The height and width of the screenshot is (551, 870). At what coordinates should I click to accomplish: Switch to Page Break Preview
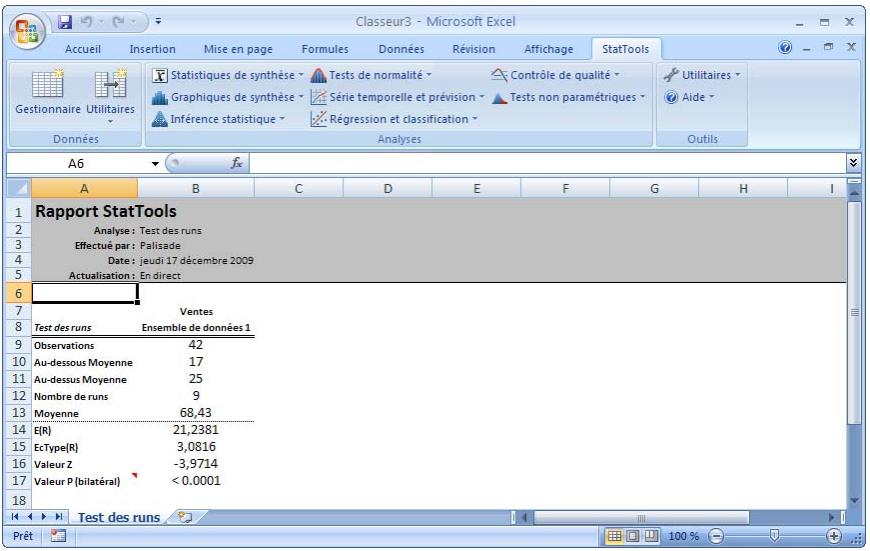651,536
